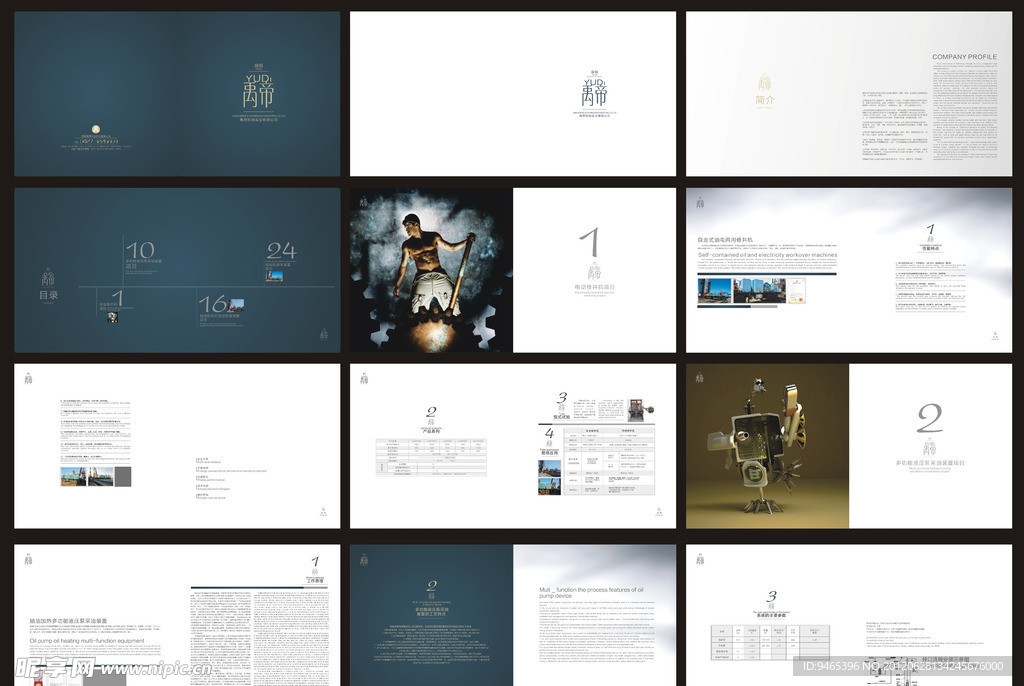Viewport: 1024px width, 686px height.
Task: Click 'Oil pump oil heating multi-function equipment' heading
Action: [x=87, y=641]
